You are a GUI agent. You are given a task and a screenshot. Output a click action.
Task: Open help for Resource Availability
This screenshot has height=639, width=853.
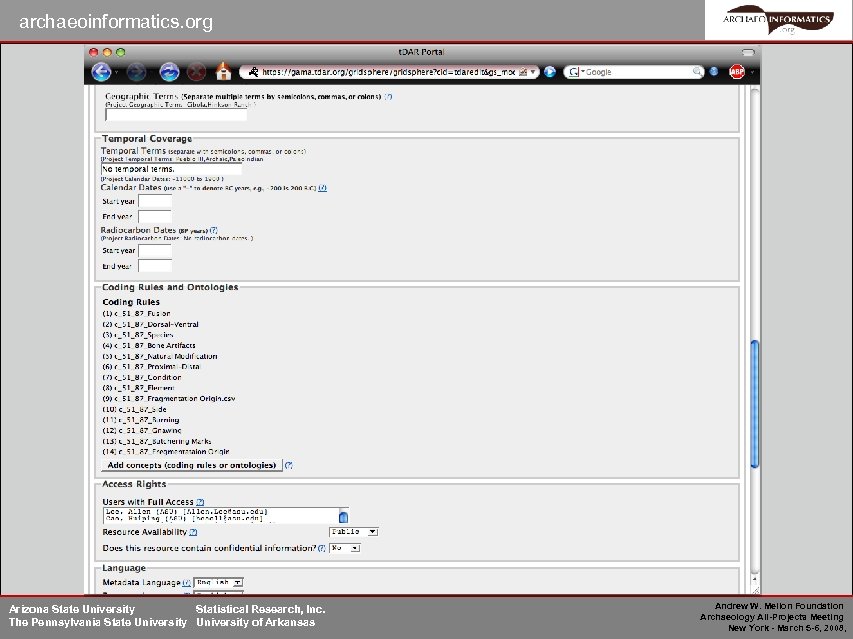coord(193,532)
